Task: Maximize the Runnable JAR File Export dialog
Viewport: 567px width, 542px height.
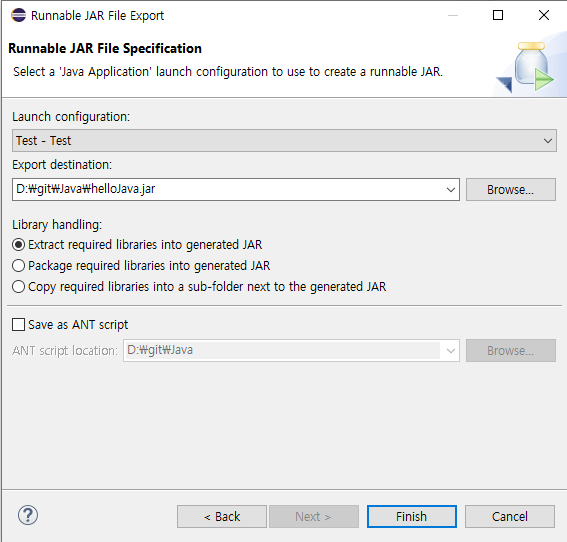Action: pos(498,15)
